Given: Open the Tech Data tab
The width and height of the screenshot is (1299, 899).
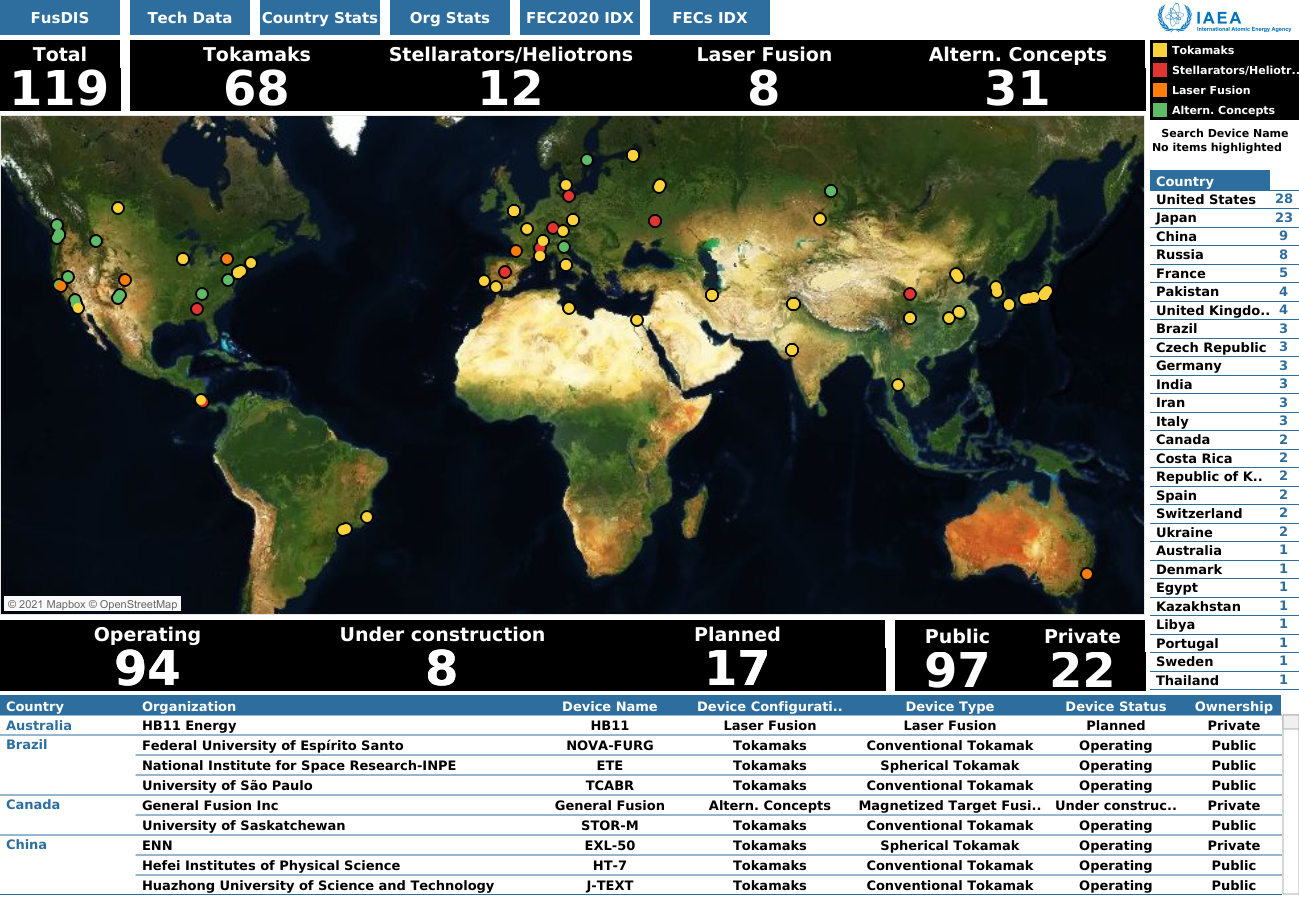Looking at the screenshot, I should (189, 18).
